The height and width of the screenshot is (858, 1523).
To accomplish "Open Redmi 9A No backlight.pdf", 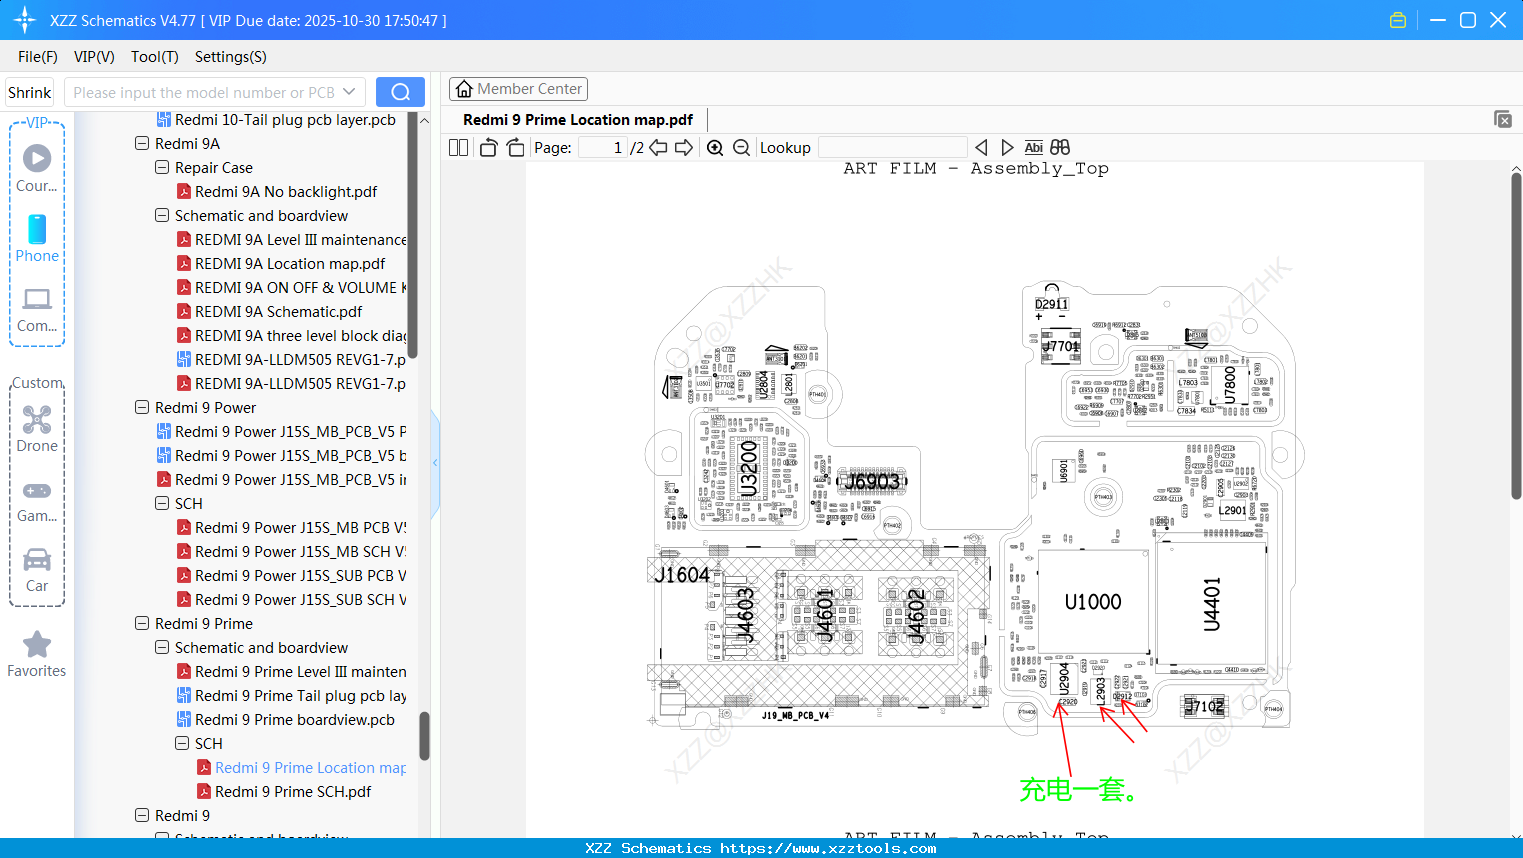I will pos(286,191).
